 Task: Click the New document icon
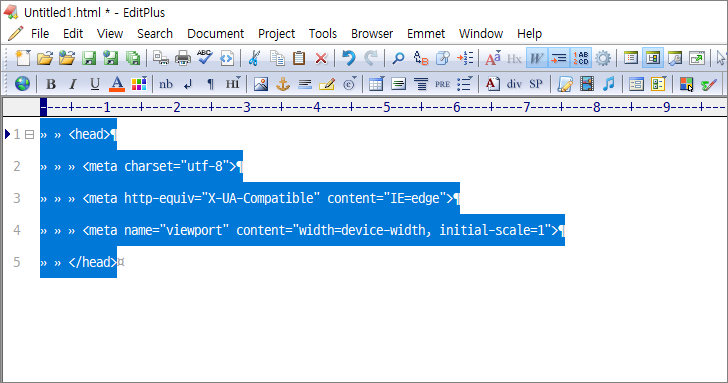[x=22, y=58]
